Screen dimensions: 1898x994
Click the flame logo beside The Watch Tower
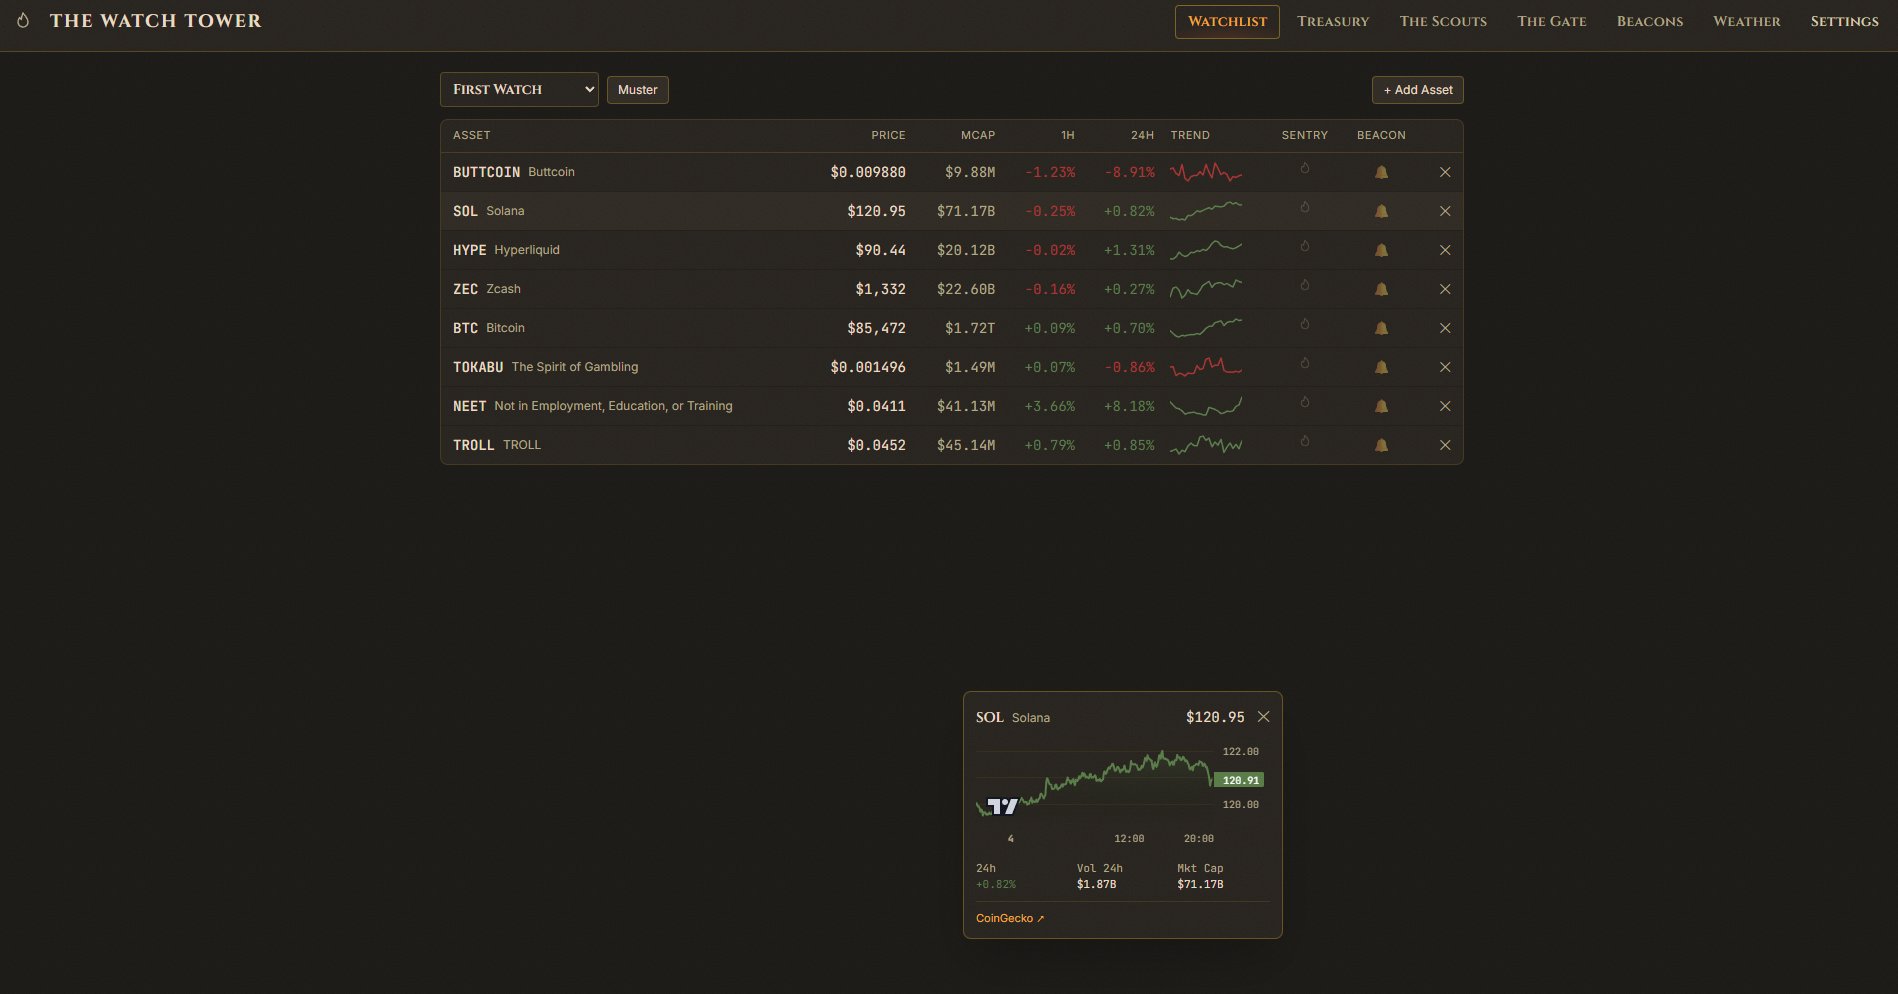(23, 21)
